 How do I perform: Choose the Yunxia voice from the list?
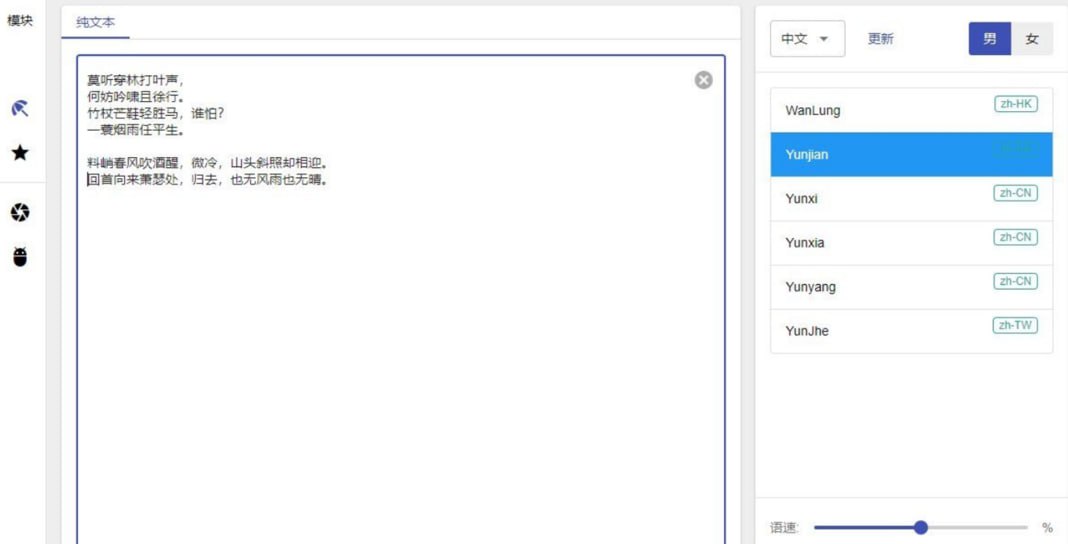pos(805,243)
